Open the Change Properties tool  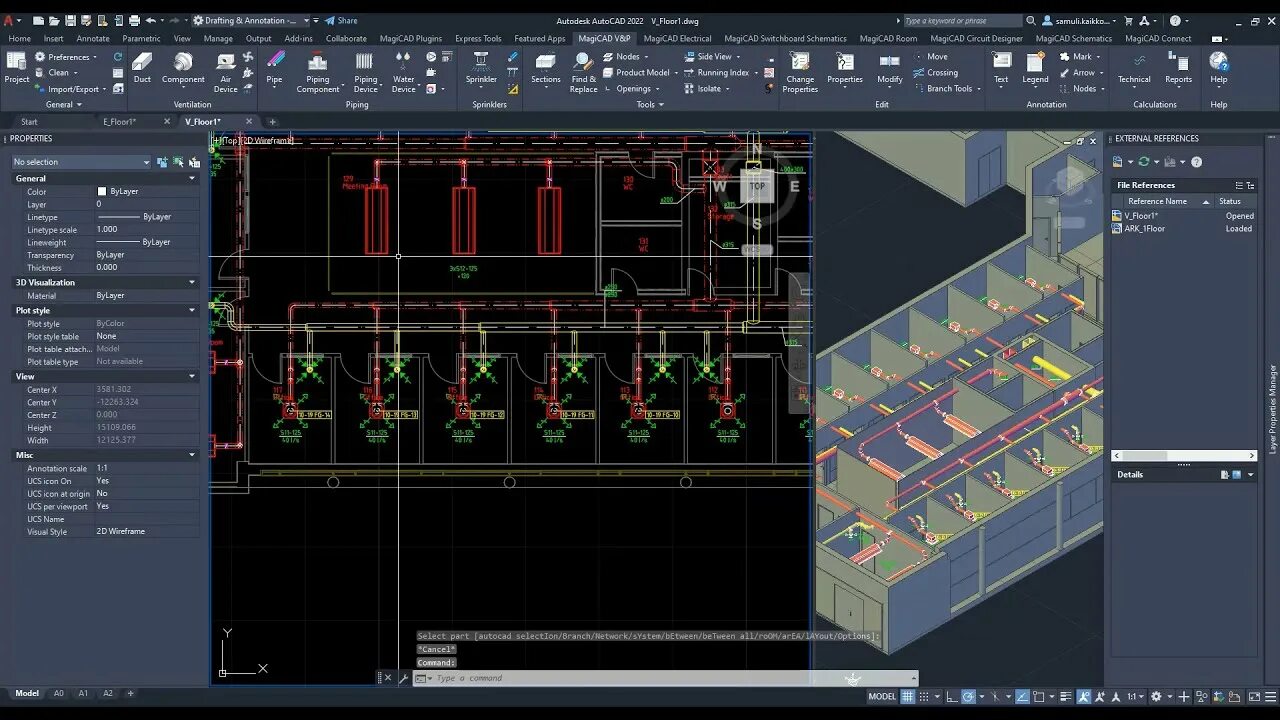(800, 73)
